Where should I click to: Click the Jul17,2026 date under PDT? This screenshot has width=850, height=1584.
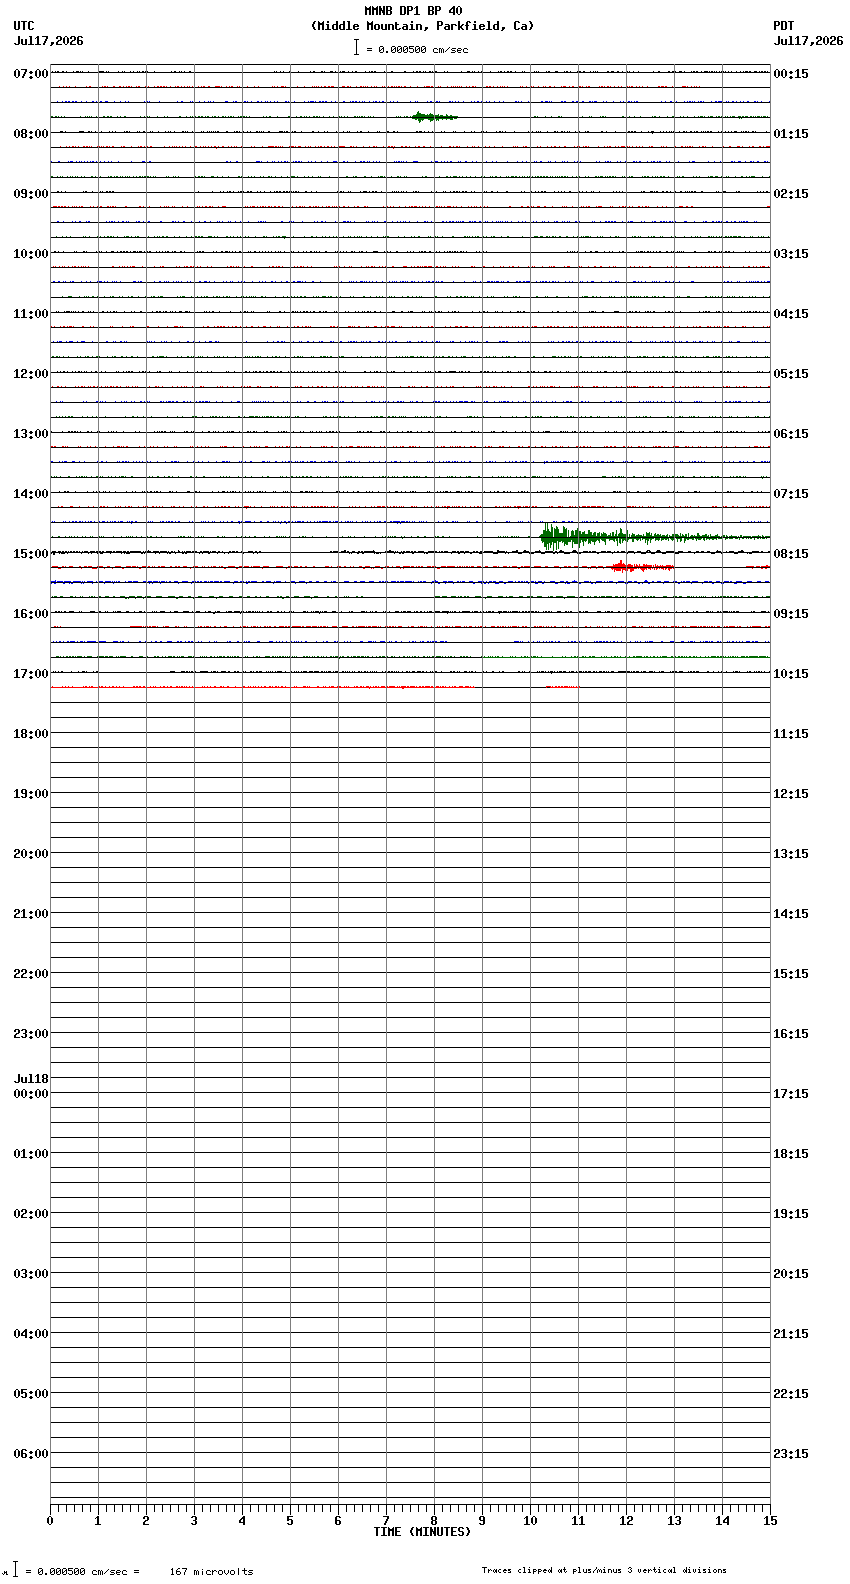(x=808, y=41)
